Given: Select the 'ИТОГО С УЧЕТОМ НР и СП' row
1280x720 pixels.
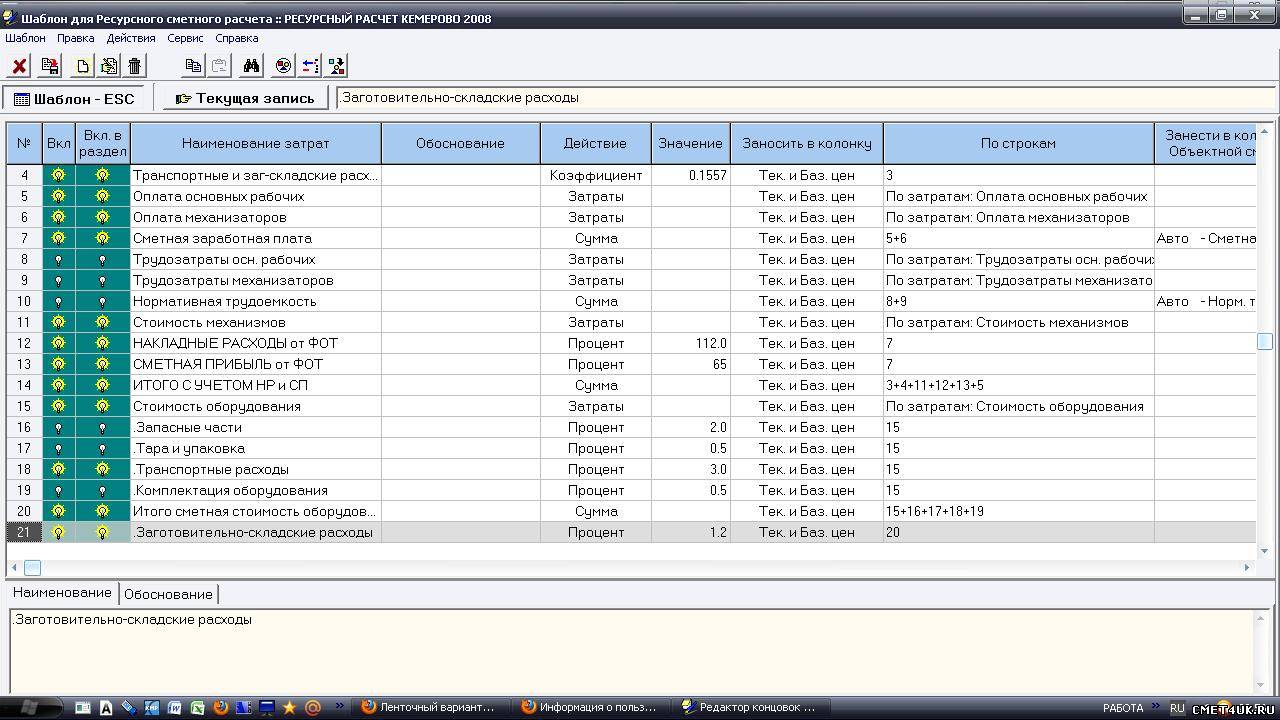Looking at the screenshot, I should (x=631, y=385).
